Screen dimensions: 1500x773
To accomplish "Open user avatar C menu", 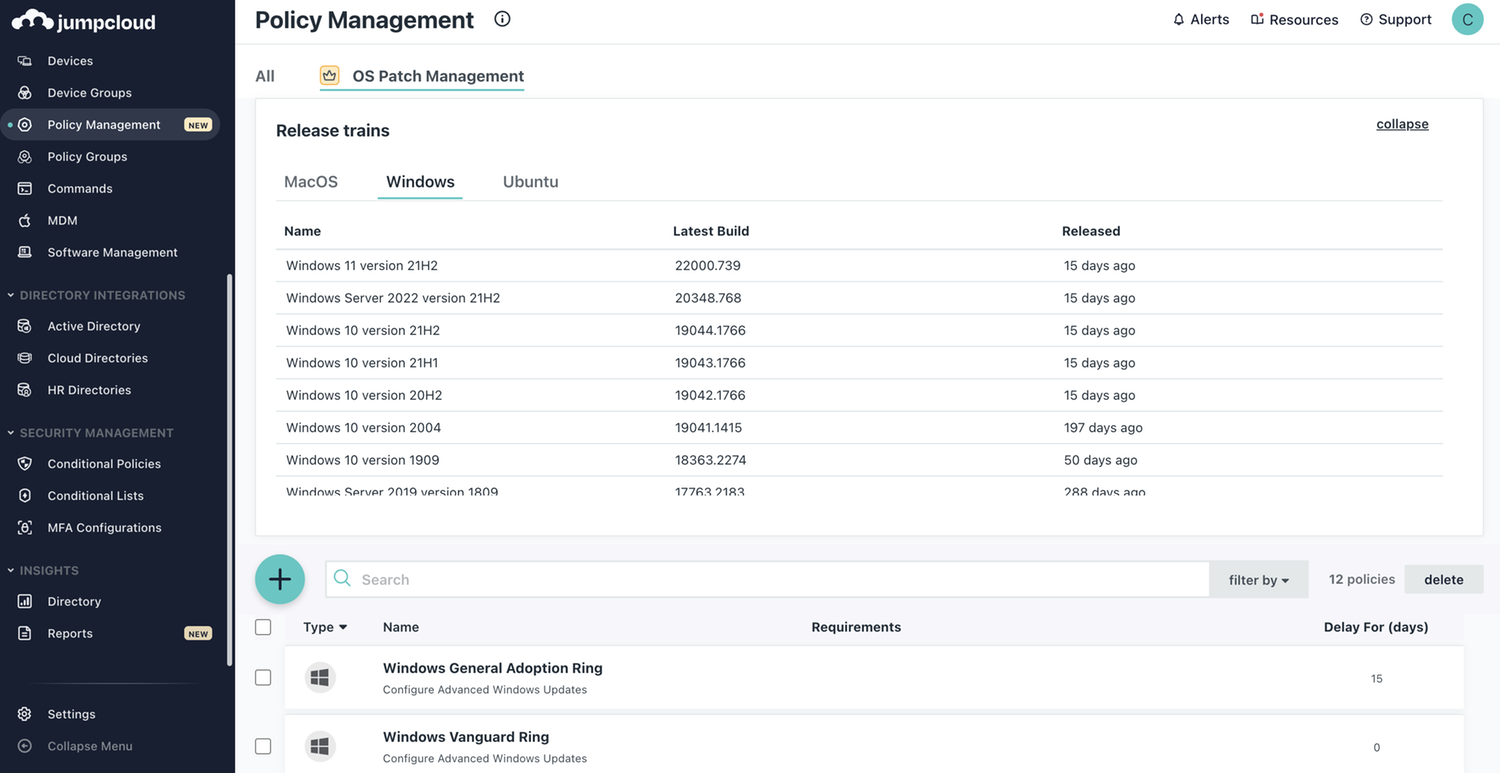I will click(1467, 19).
